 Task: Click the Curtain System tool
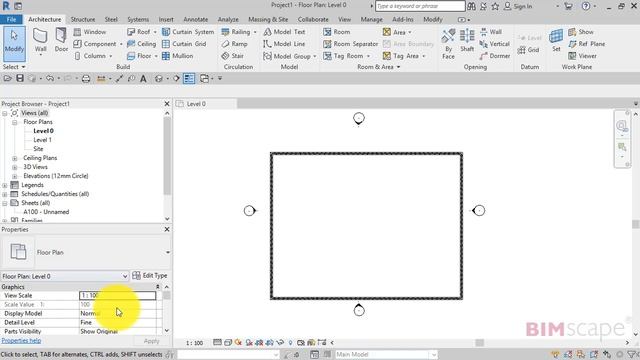(x=188, y=32)
